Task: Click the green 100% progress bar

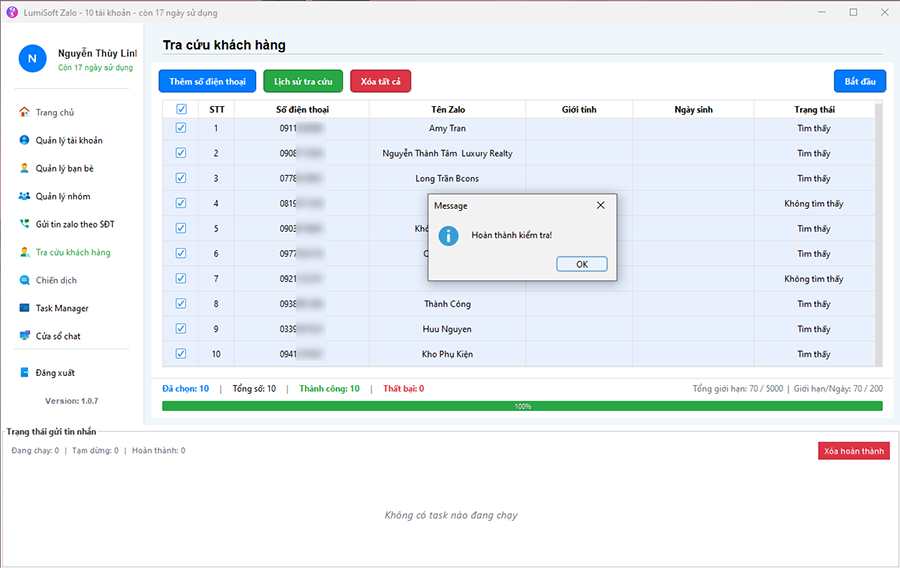Action: tap(522, 406)
